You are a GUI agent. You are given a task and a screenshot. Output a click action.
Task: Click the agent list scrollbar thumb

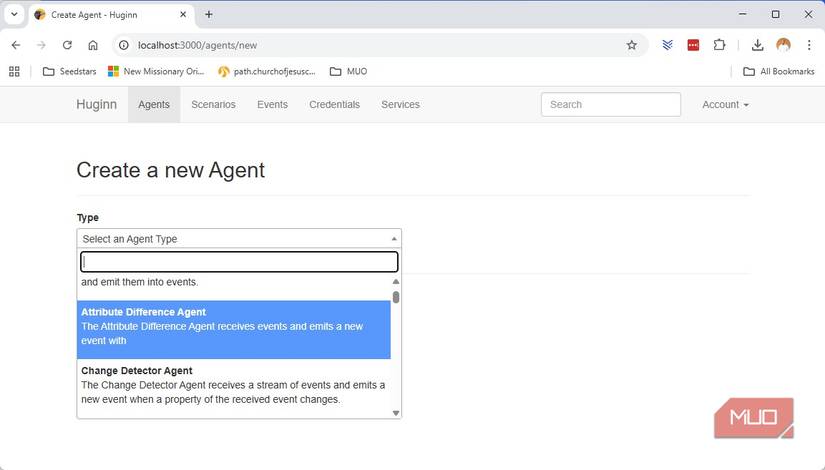[396, 297]
